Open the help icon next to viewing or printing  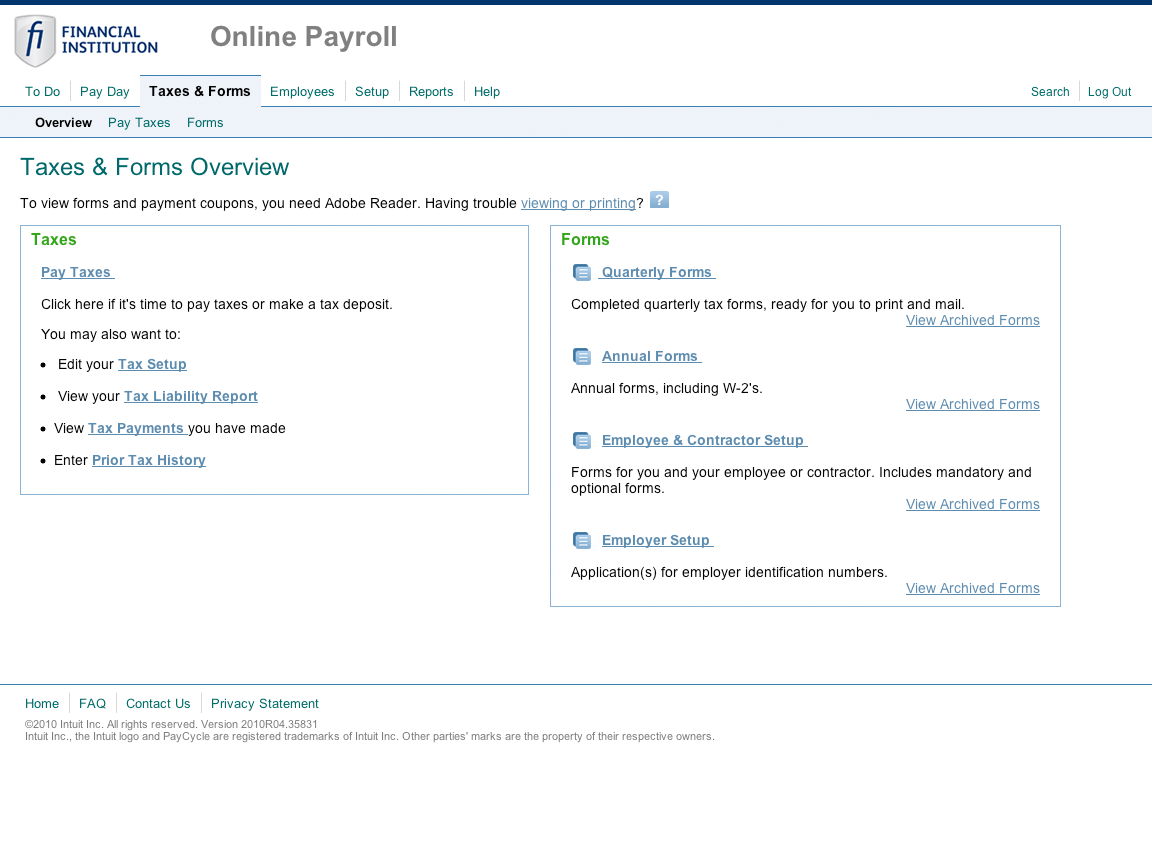pos(659,200)
